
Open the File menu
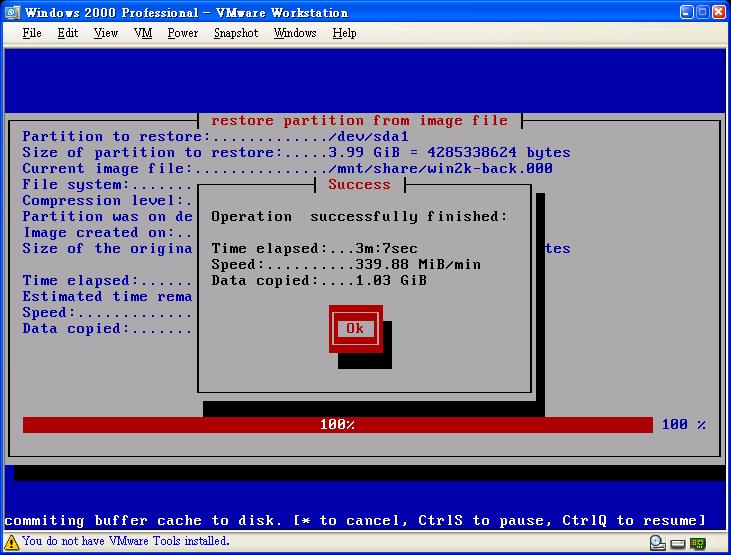(32, 33)
